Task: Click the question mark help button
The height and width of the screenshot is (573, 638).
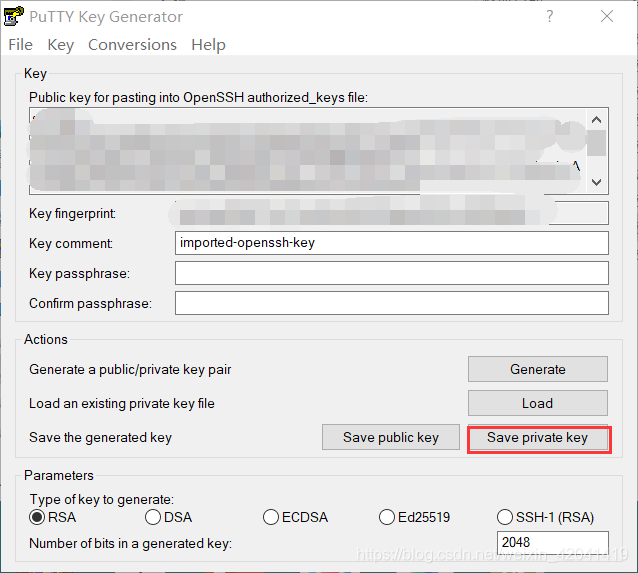Action: 550,16
